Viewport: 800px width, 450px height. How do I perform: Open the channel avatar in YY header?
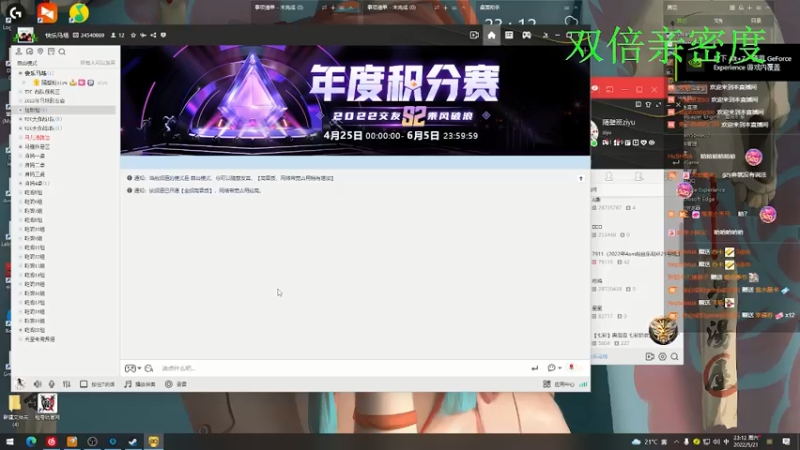click(24, 35)
